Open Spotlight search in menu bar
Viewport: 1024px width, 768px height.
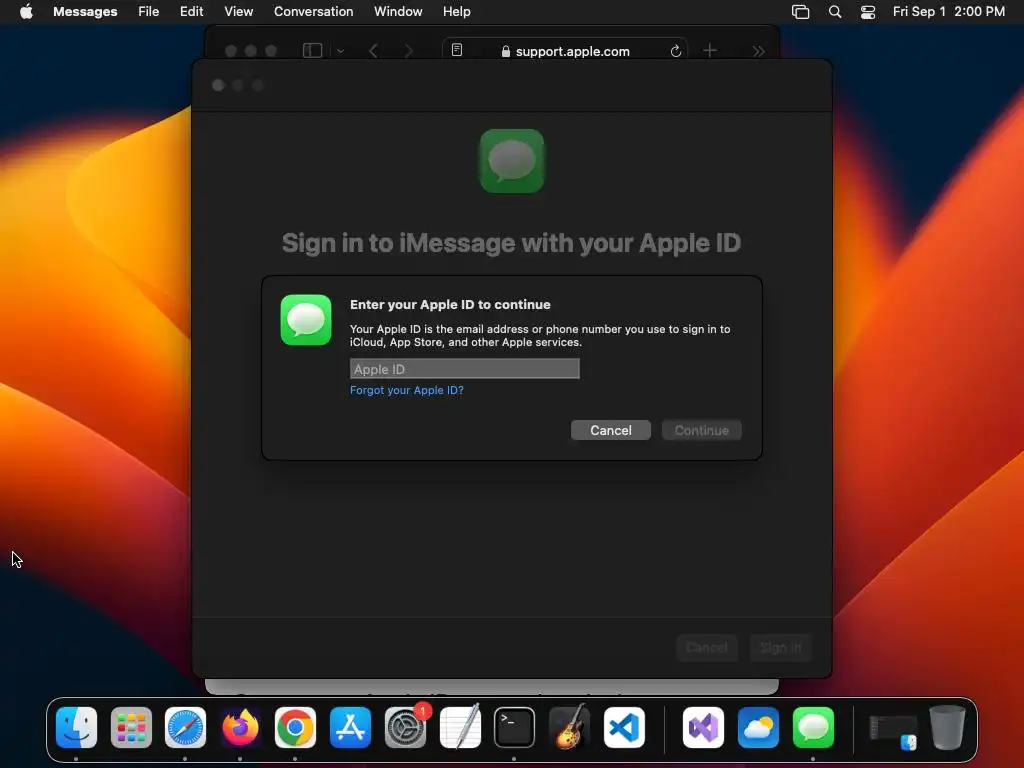coord(835,12)
